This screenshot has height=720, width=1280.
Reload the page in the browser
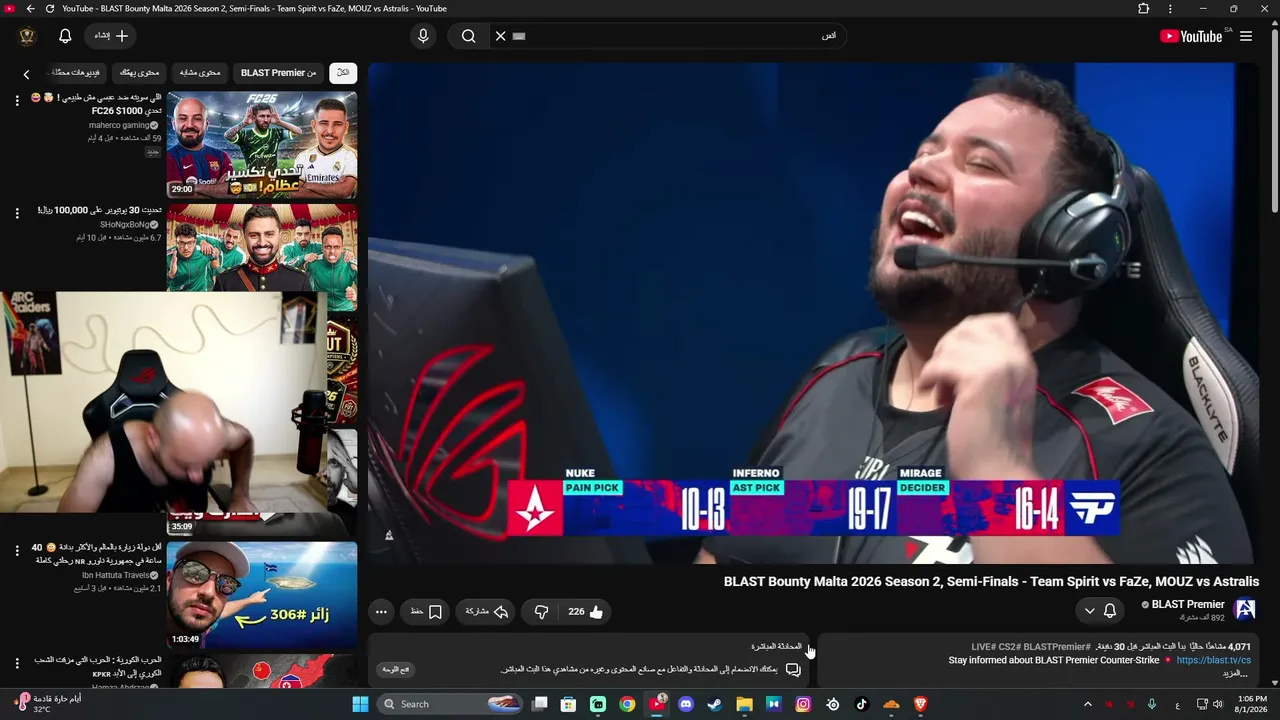50,9
